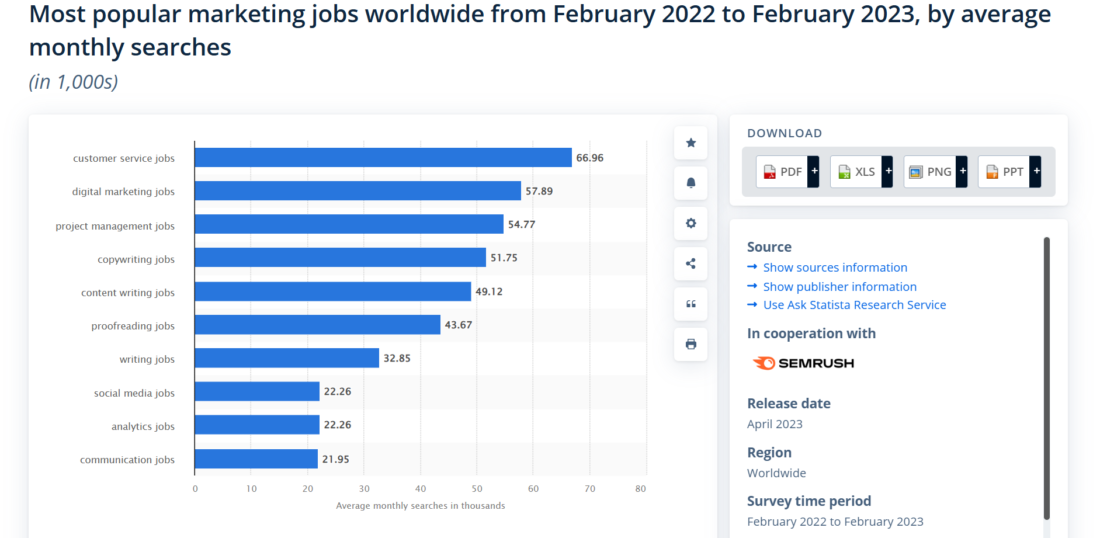Expand the plus next to PDF

[x=813, y=172]
